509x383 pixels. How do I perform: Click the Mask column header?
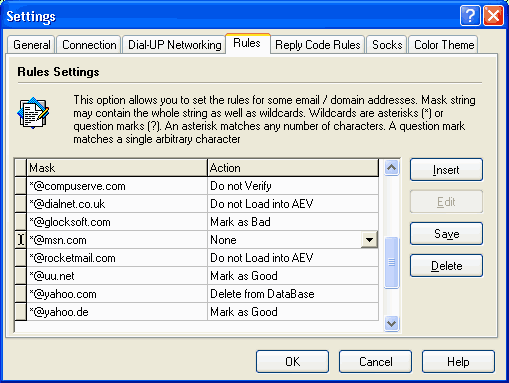[x=117, y=168]
